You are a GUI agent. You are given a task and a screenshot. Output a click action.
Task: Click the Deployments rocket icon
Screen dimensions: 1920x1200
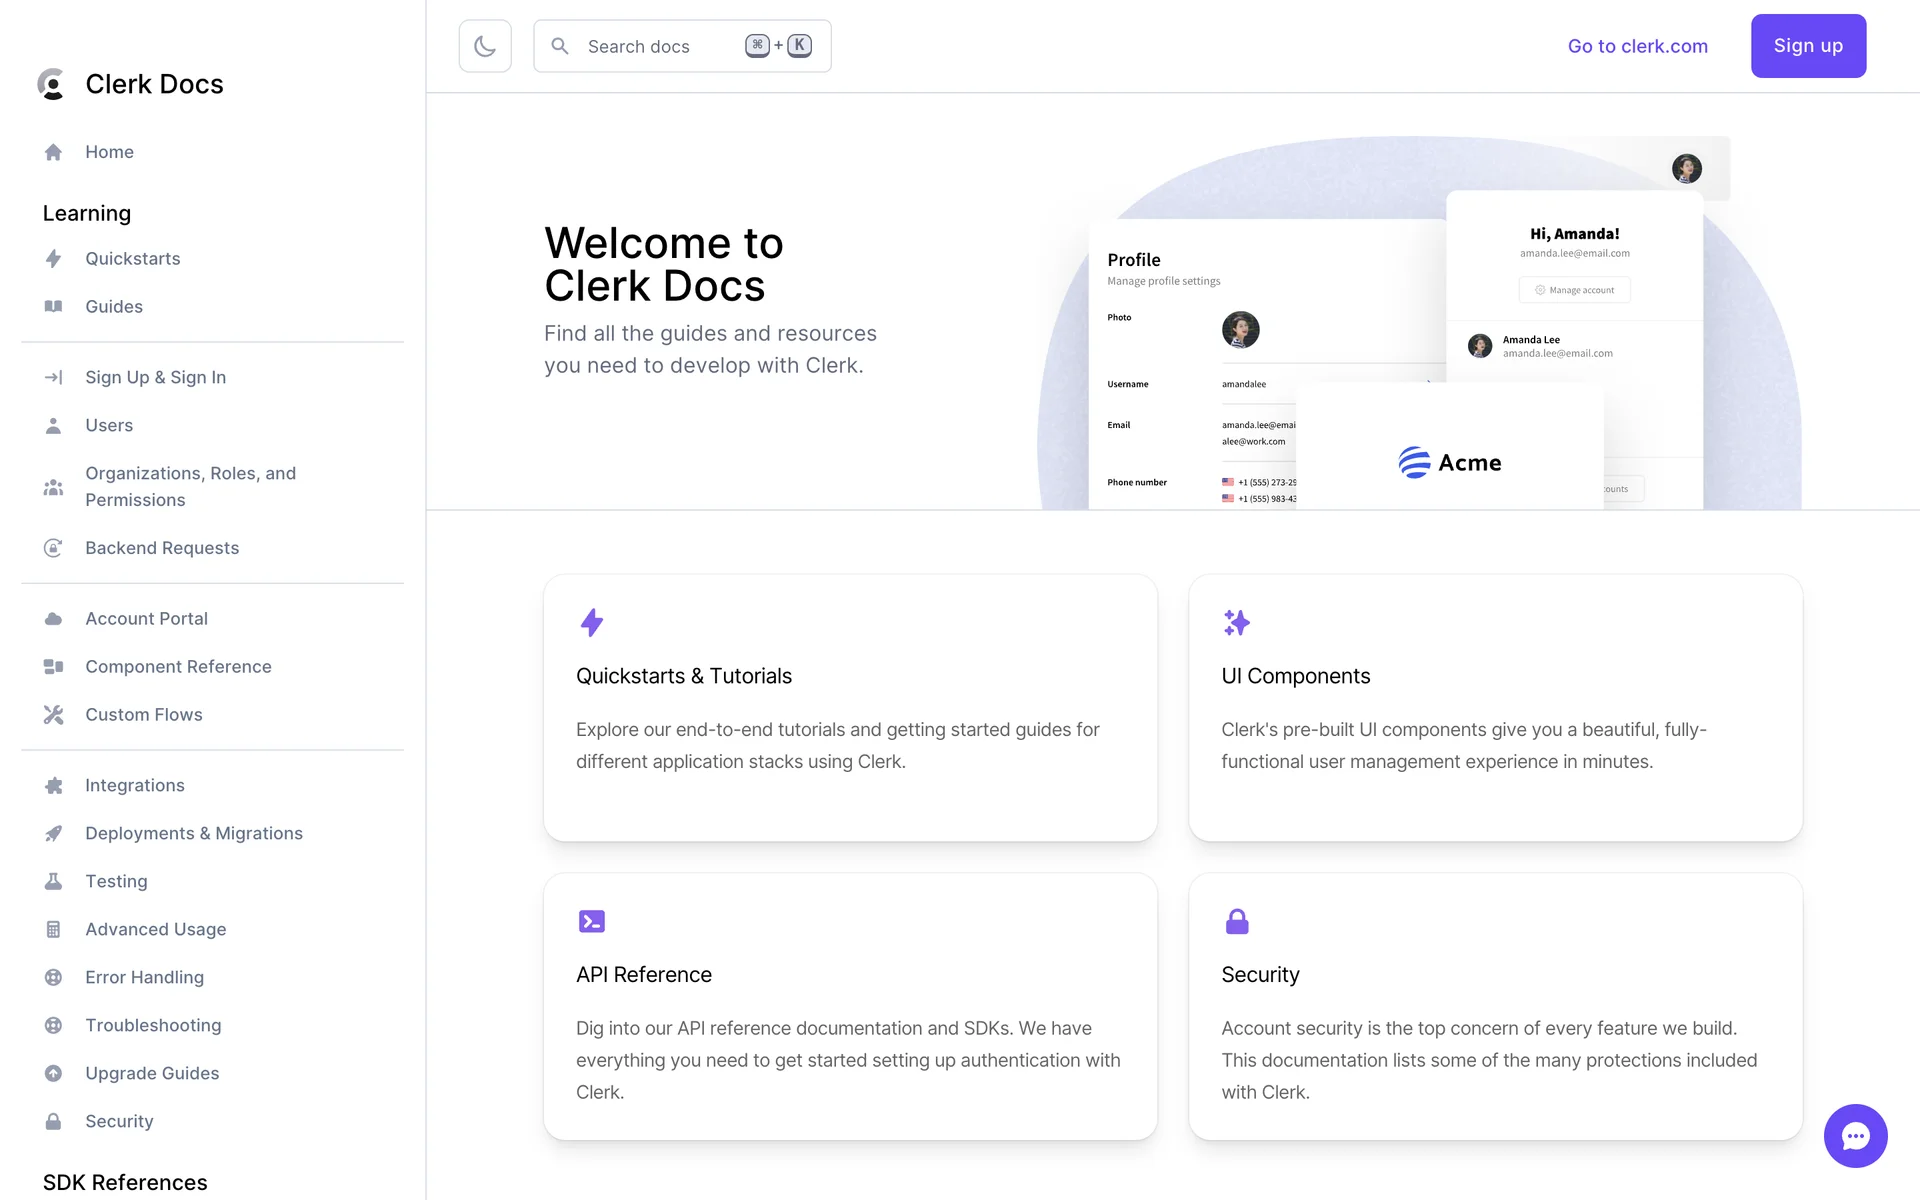click(54, 834)
